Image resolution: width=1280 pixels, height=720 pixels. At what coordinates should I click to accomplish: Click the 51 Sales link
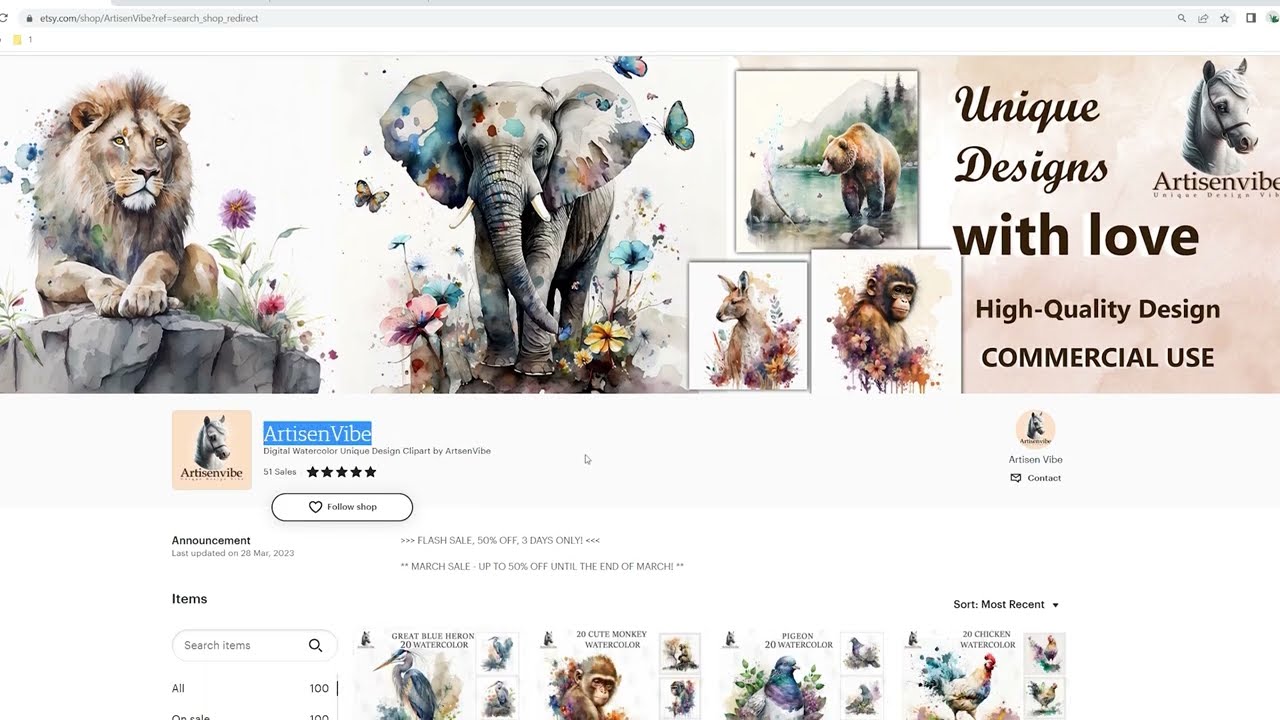(x=280, y=472)
